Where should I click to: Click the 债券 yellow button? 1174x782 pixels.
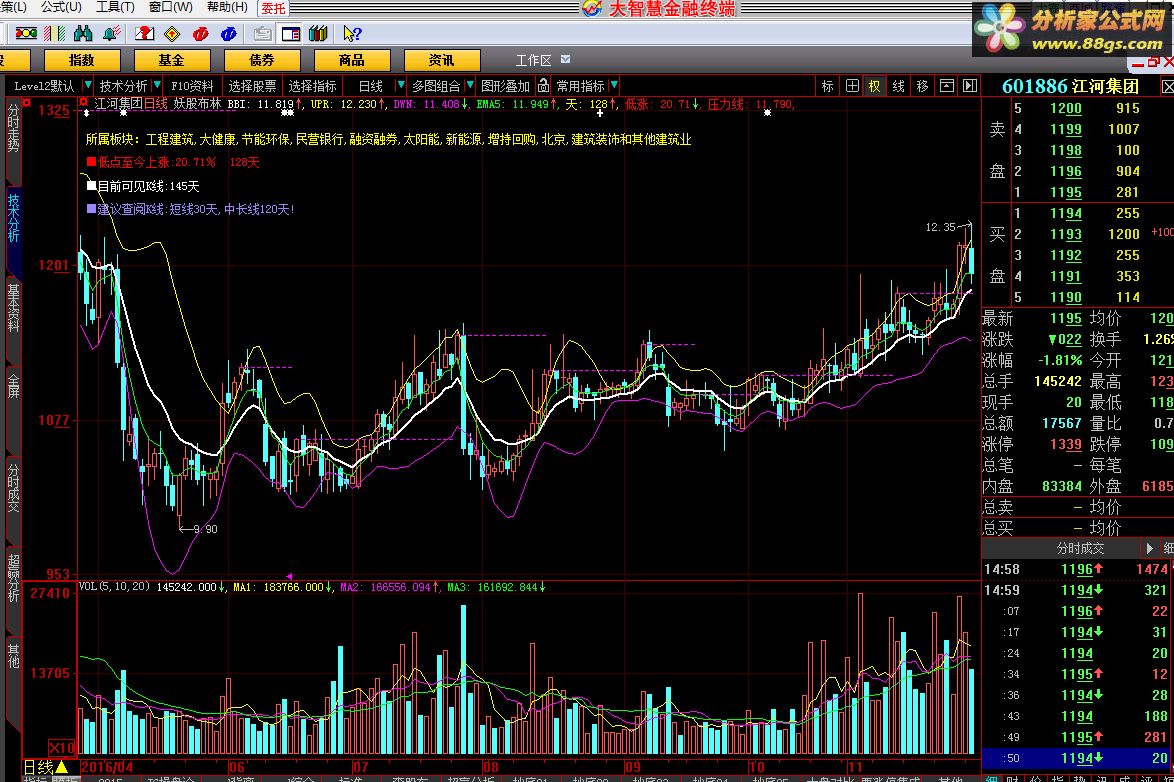pyautogui.click(x=261, y=60)
